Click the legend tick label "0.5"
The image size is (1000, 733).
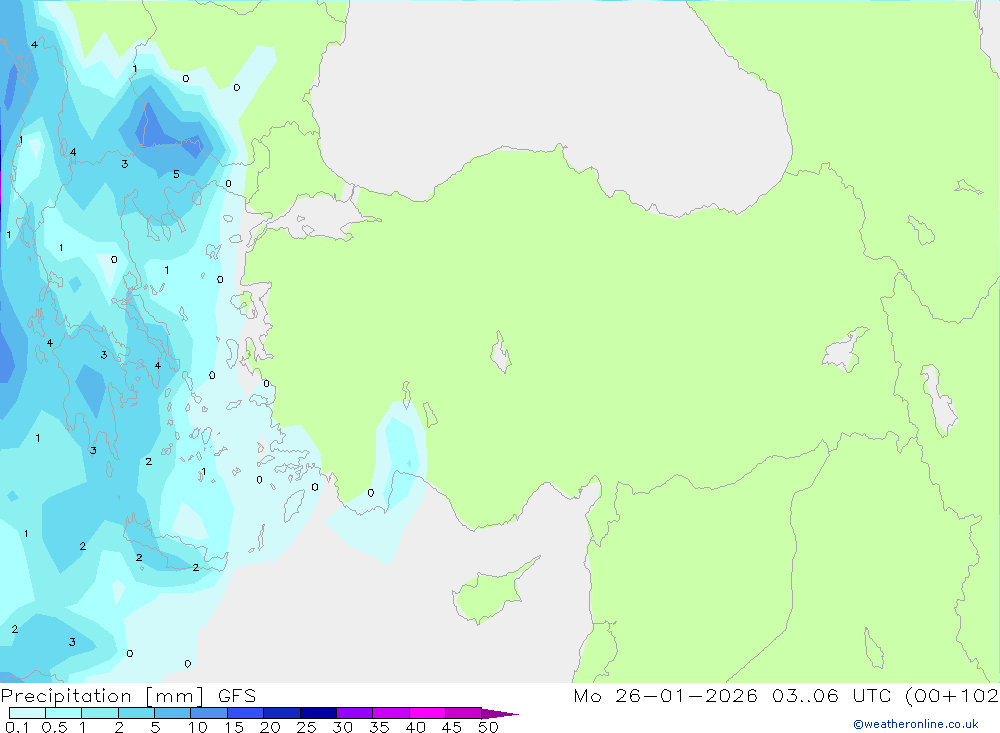tap(55, 727)
